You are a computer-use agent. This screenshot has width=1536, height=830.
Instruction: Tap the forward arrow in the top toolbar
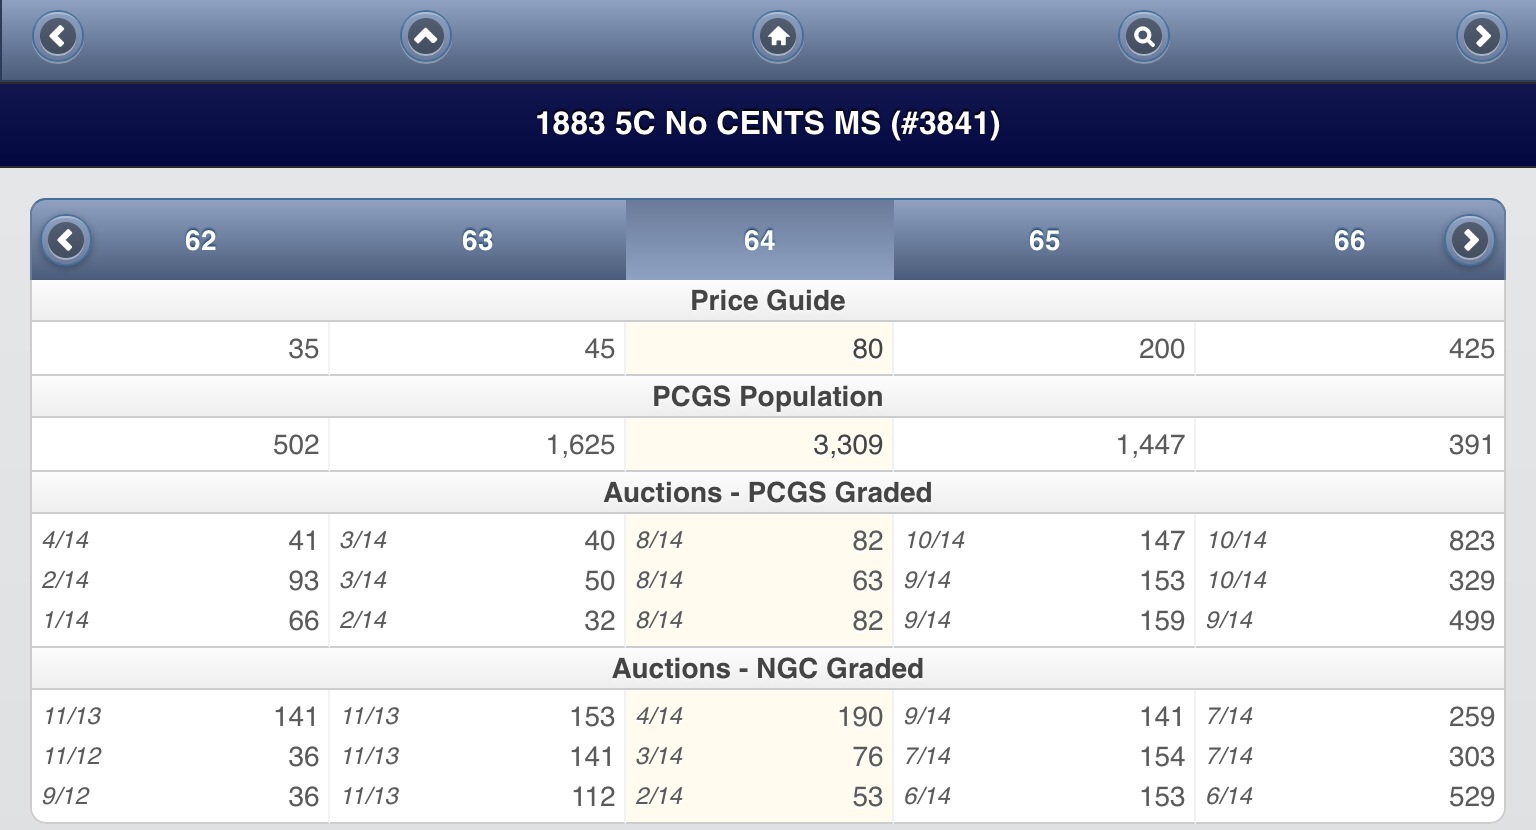[1482, 37]
